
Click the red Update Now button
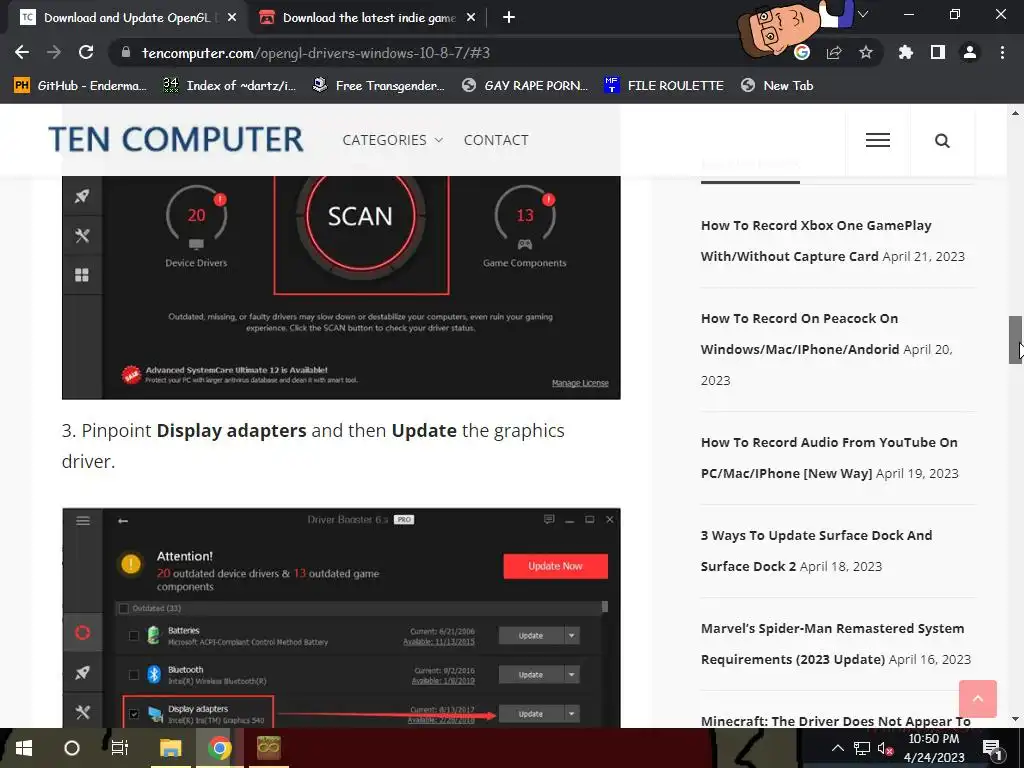[x=555, y=566]
